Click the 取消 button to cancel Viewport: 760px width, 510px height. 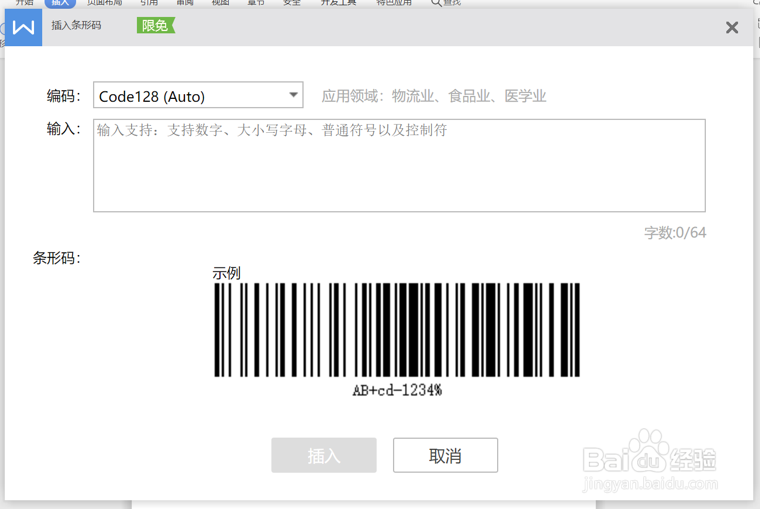point(445,455)
